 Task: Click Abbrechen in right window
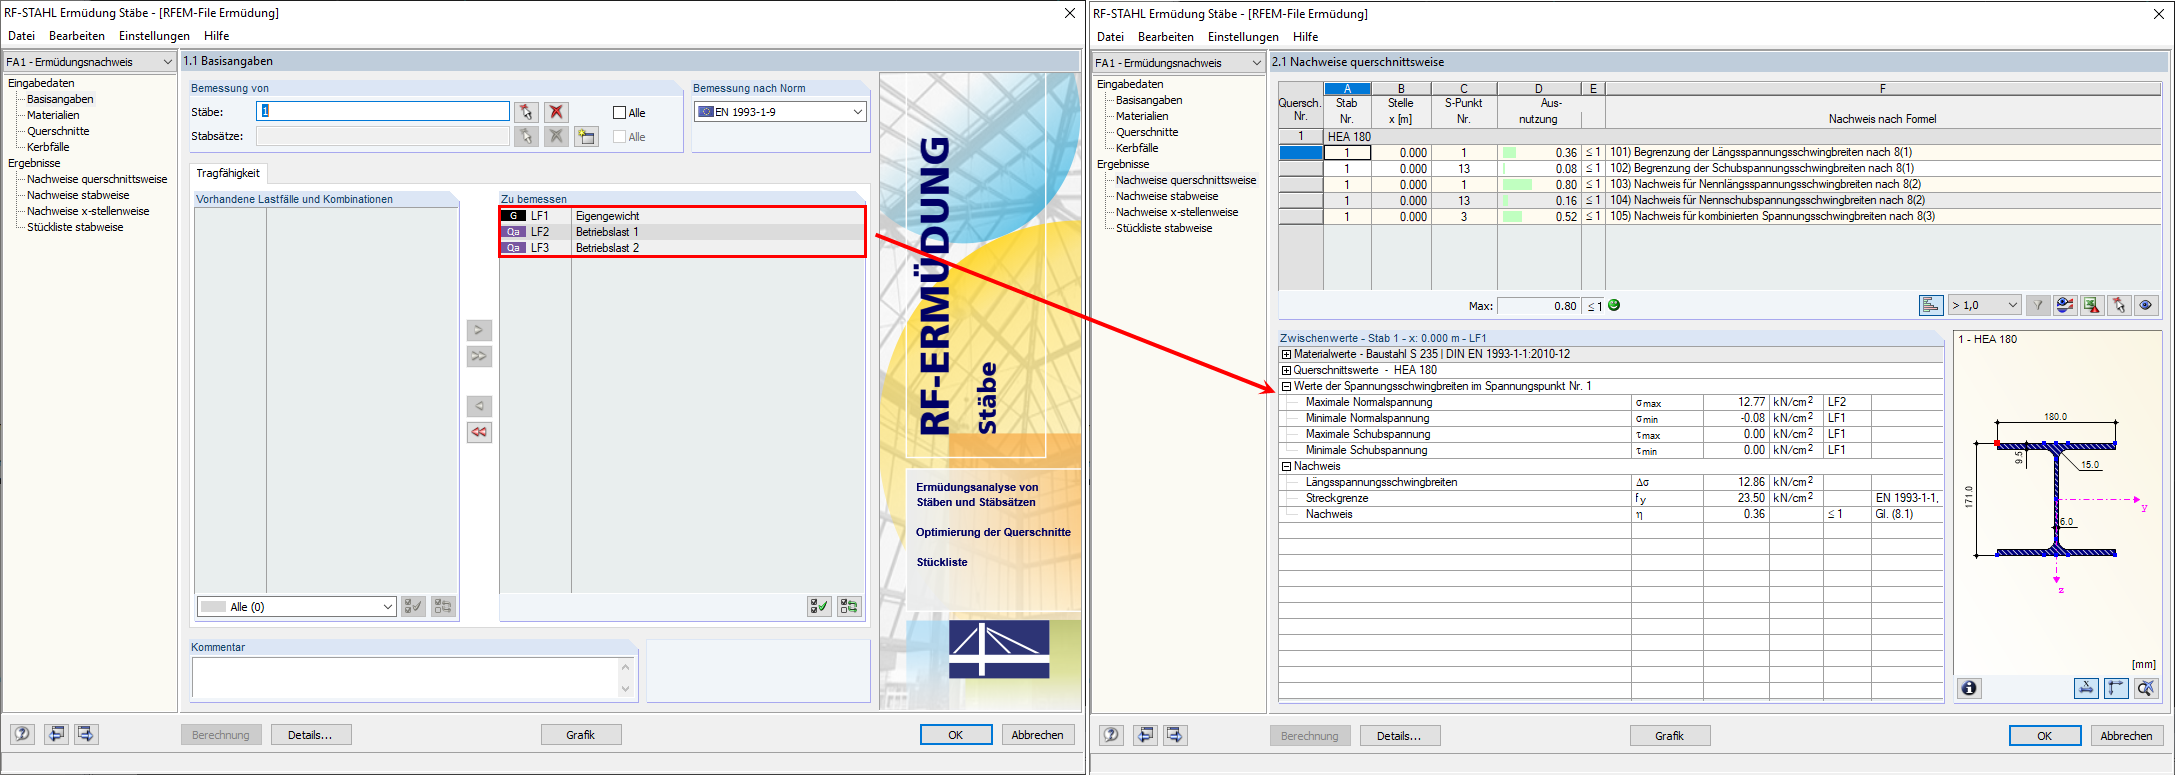[2127, 736]
